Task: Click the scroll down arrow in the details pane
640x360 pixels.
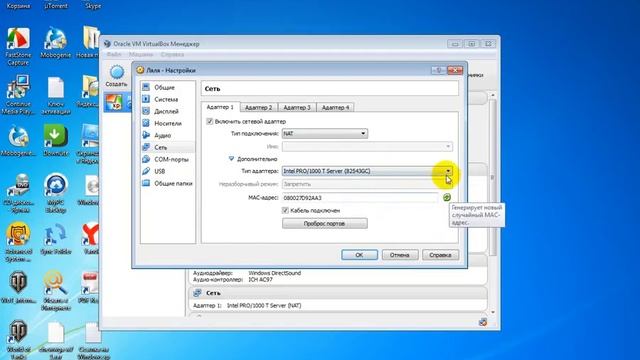Action: point(493,312)
